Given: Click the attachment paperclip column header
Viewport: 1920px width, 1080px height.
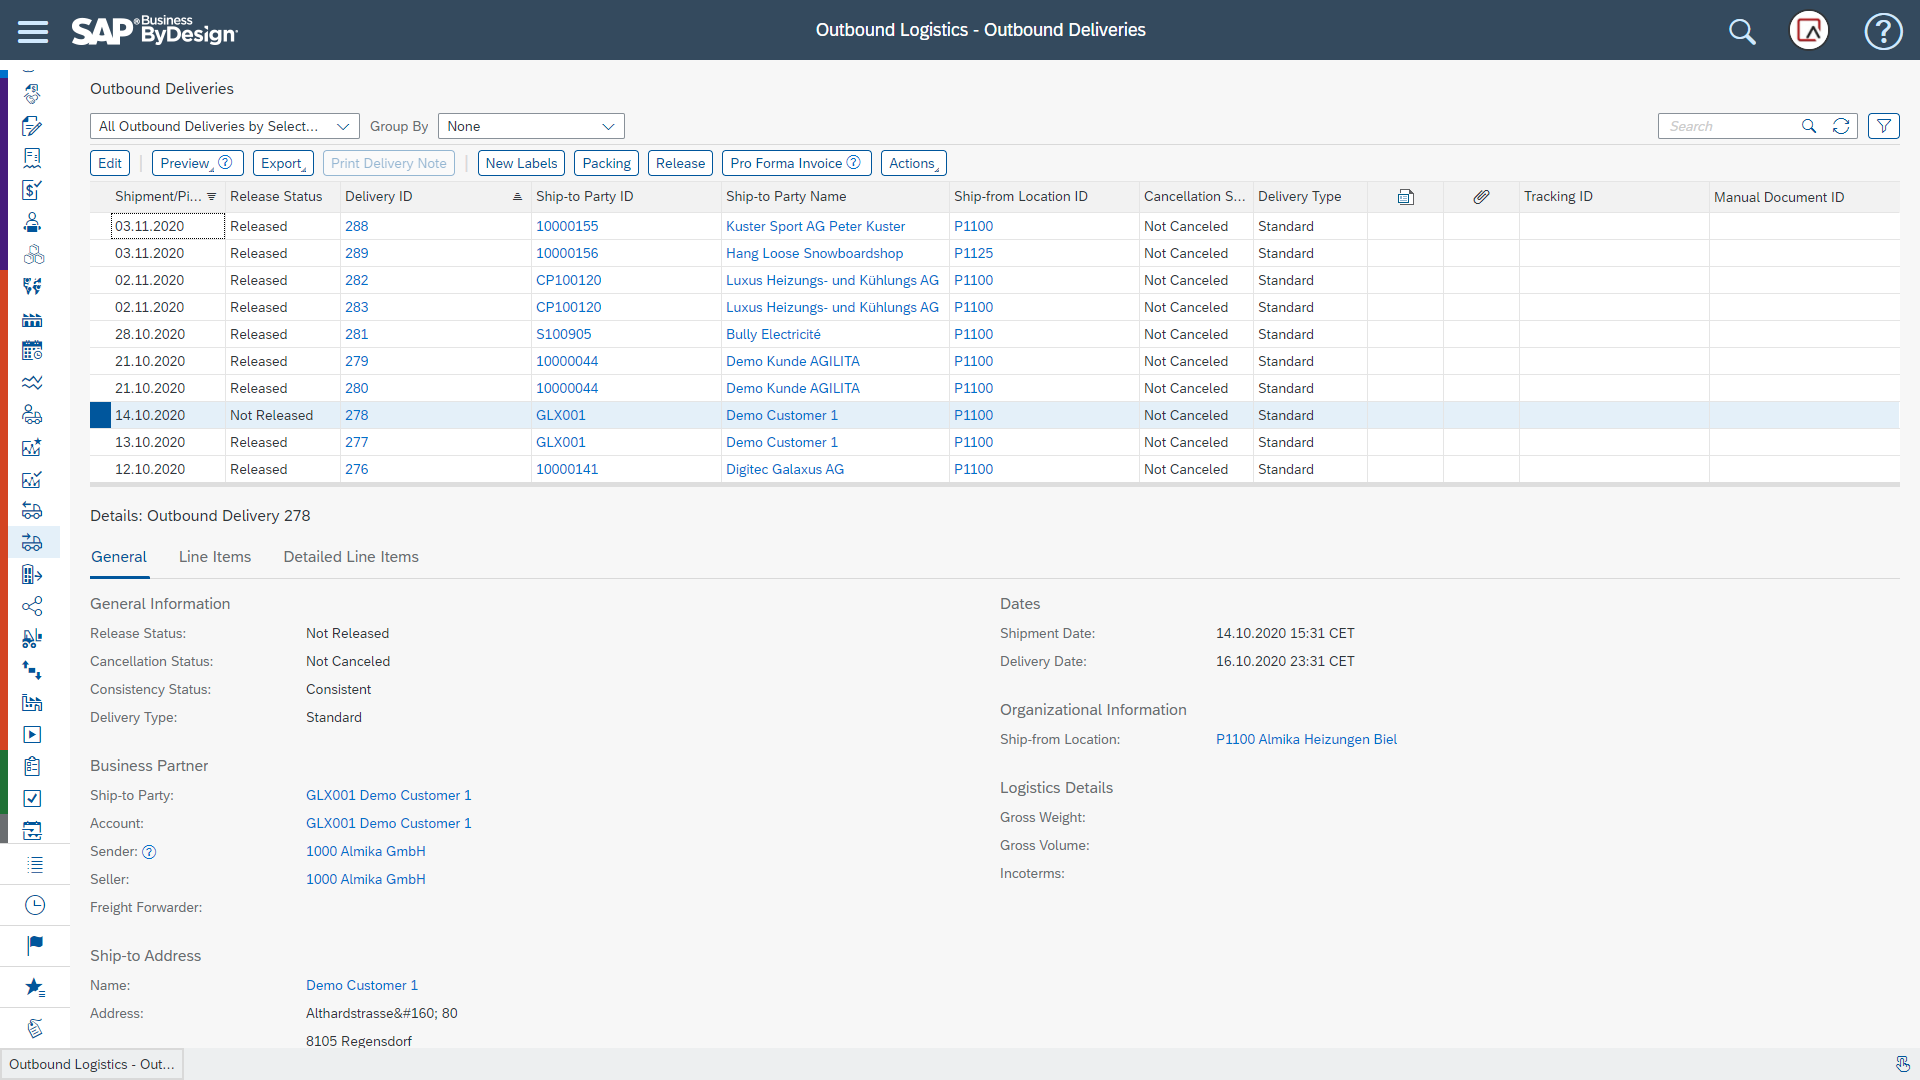Looking at the screenshot, I should tap(1481, 197).
